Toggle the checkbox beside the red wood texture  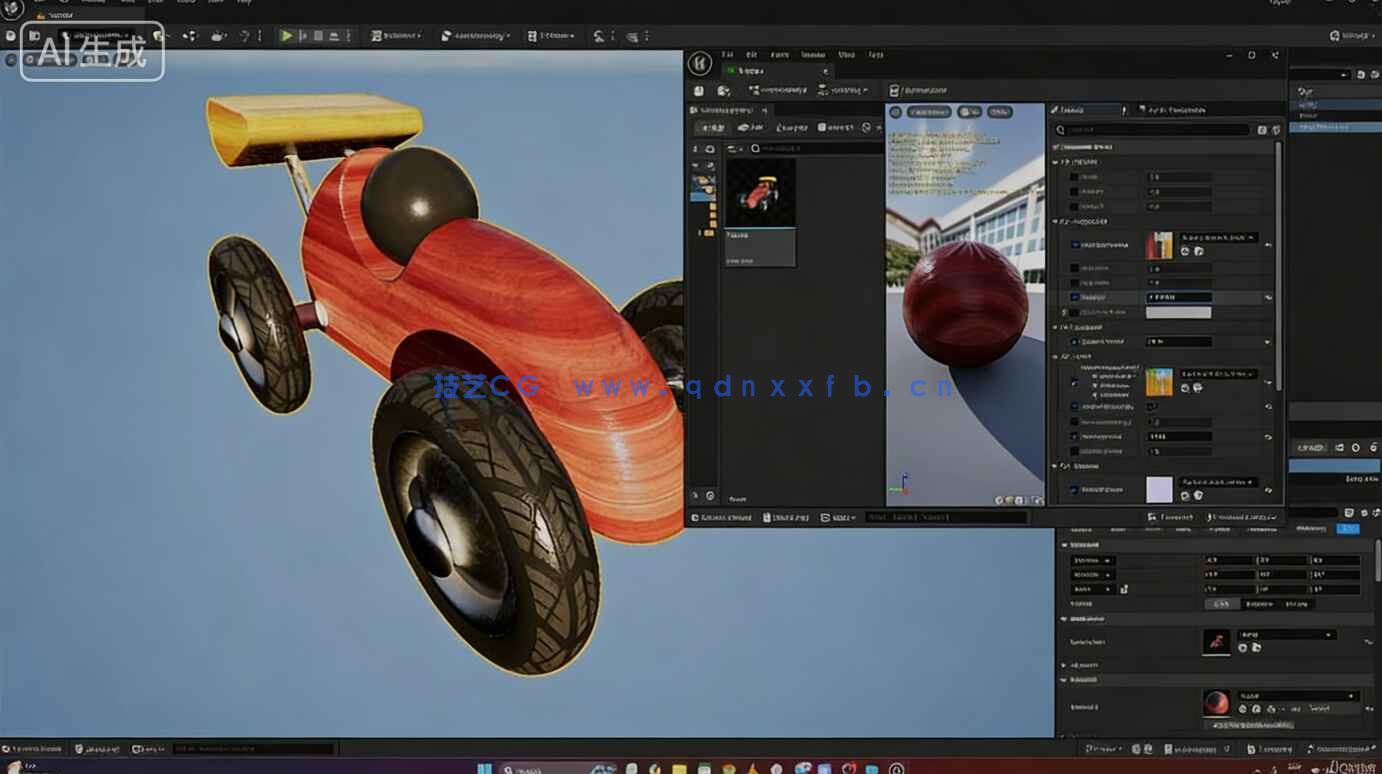pos(1075,244)
